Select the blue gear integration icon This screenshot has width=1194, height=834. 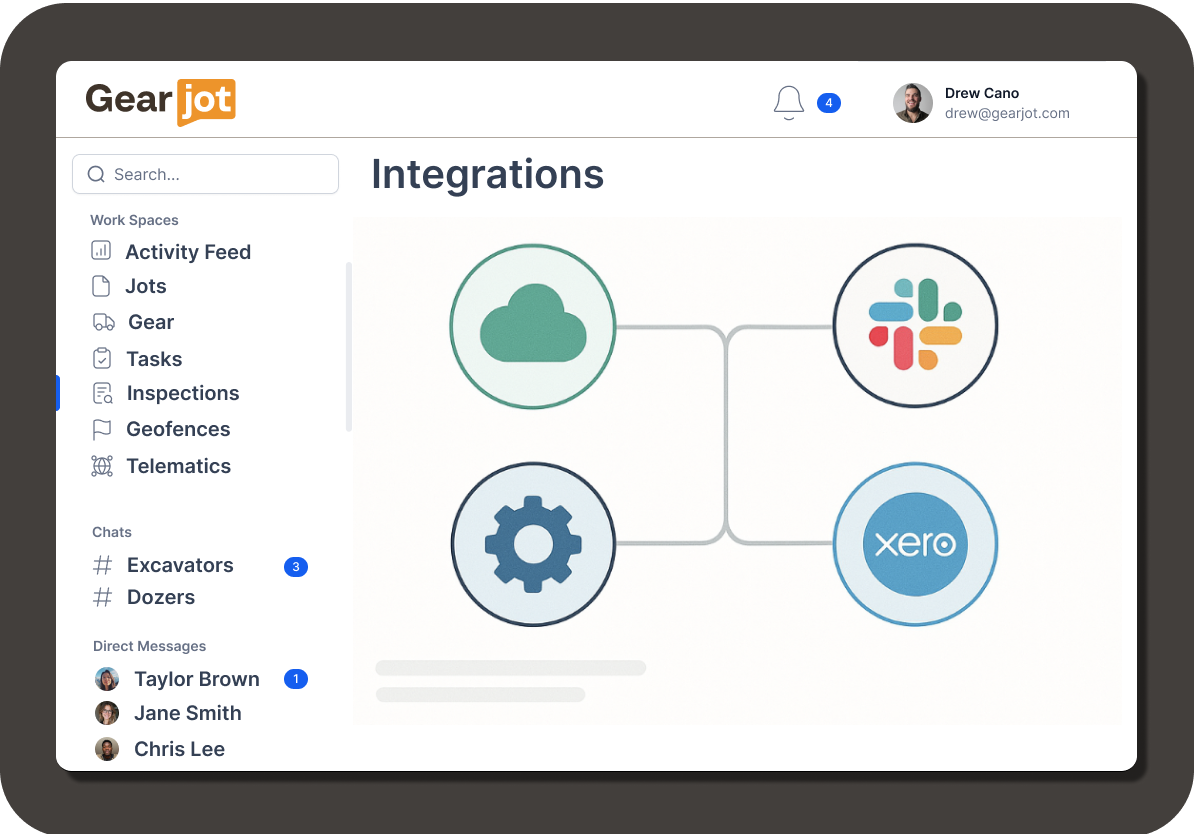coord(533,545)
